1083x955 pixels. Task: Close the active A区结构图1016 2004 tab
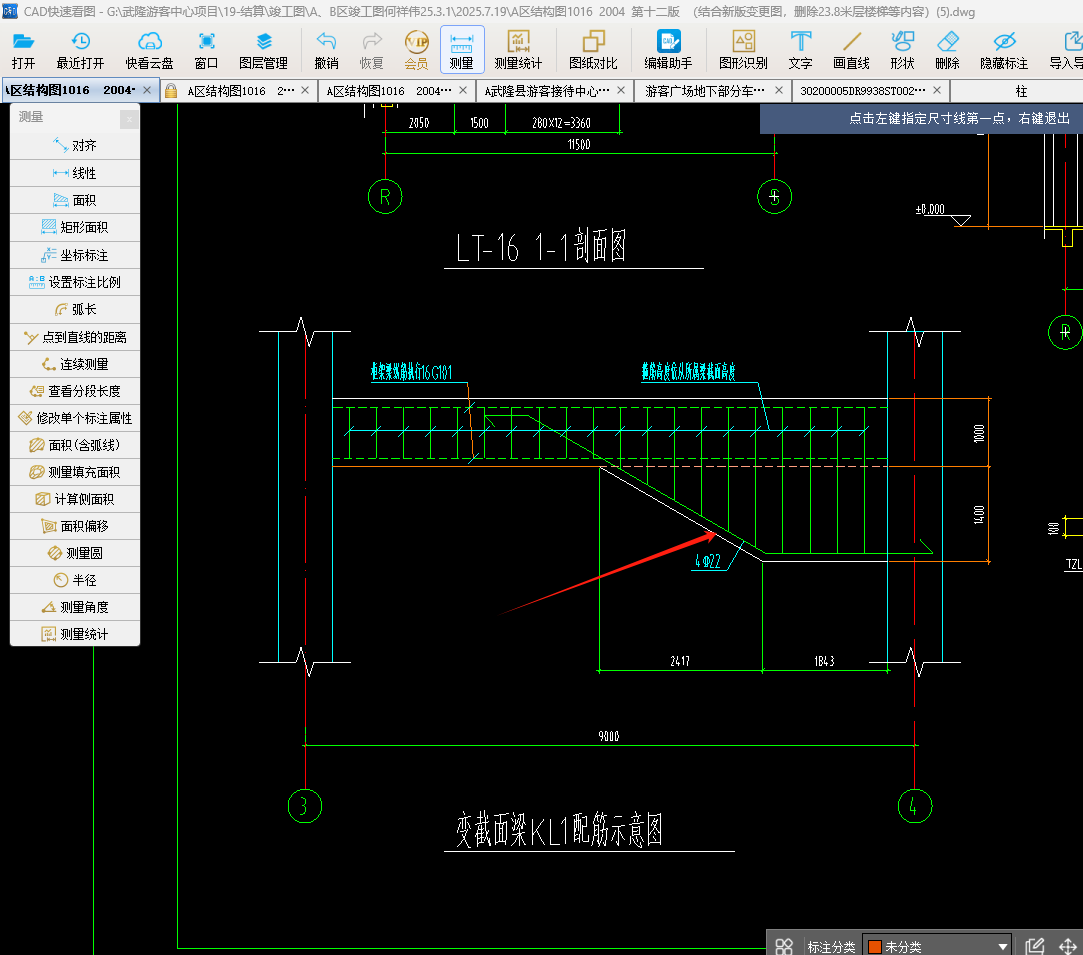[x=146, y=90]
